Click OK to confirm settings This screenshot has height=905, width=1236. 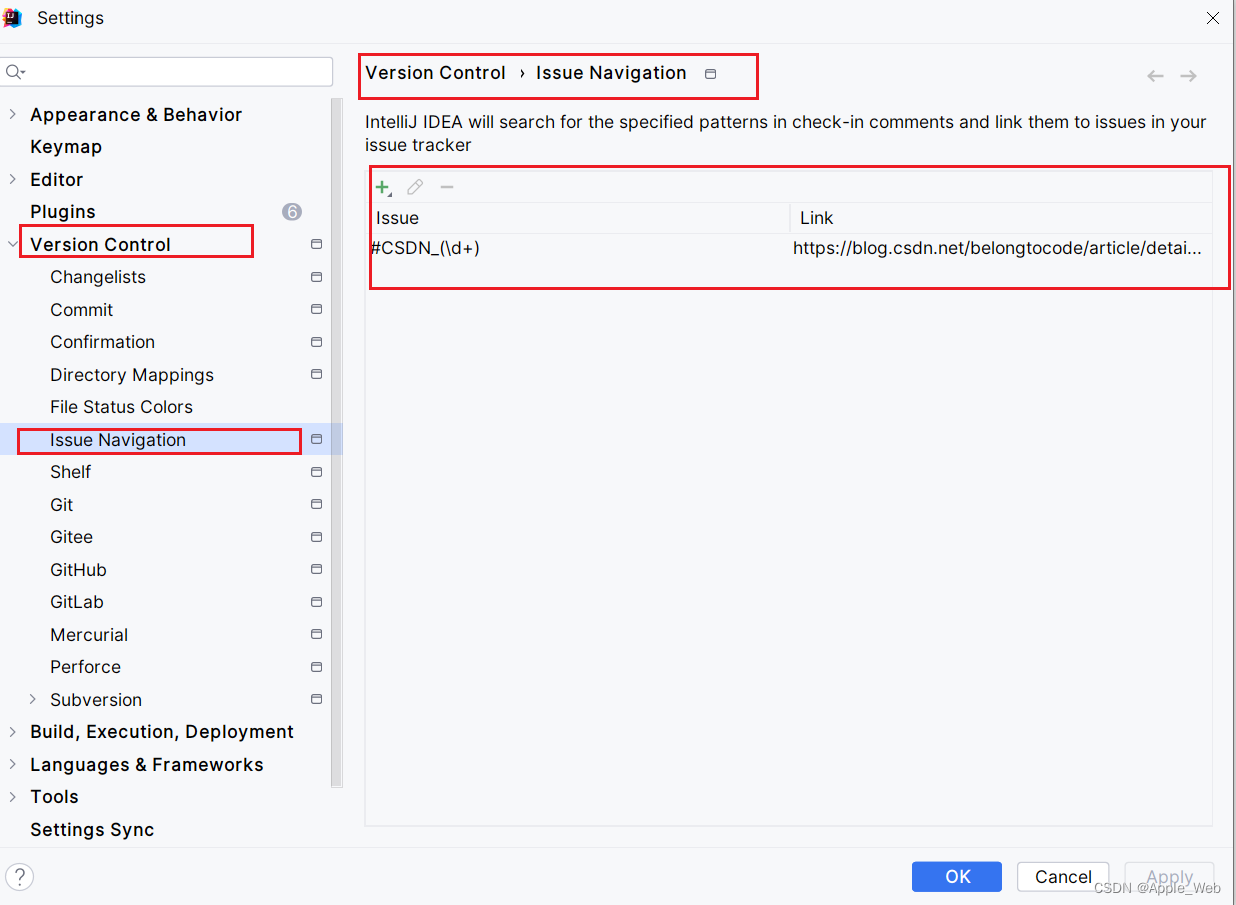click(957, 877)
